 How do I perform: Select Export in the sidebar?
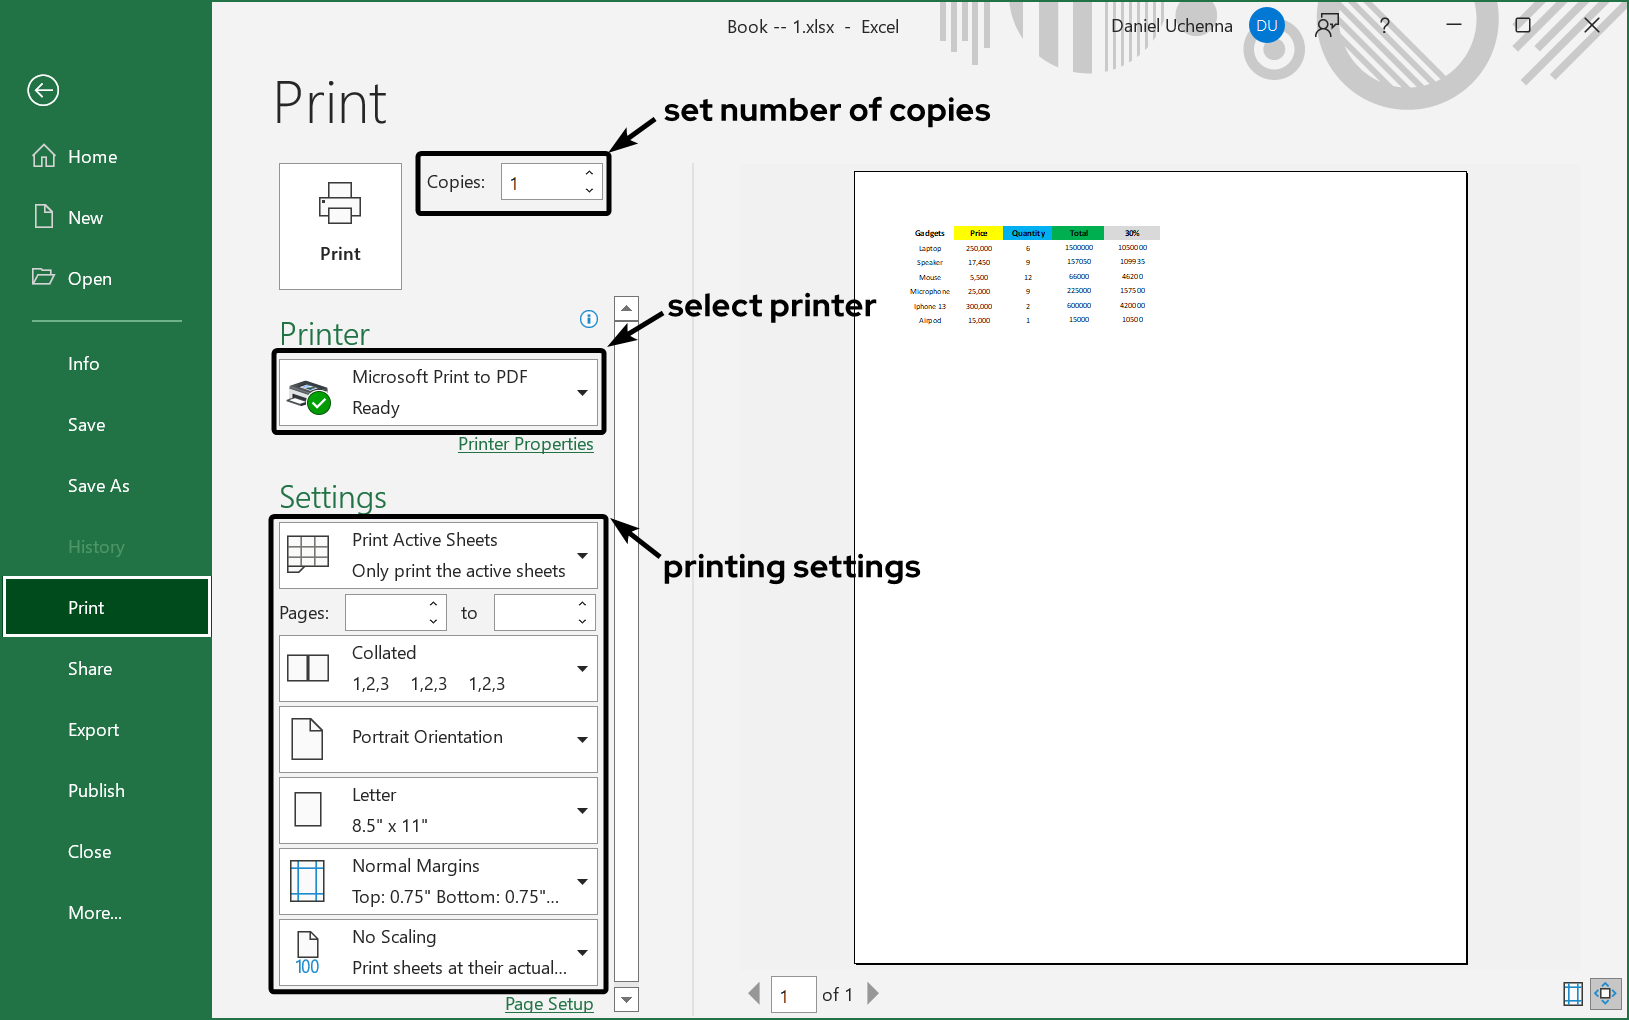click(94, 730)
